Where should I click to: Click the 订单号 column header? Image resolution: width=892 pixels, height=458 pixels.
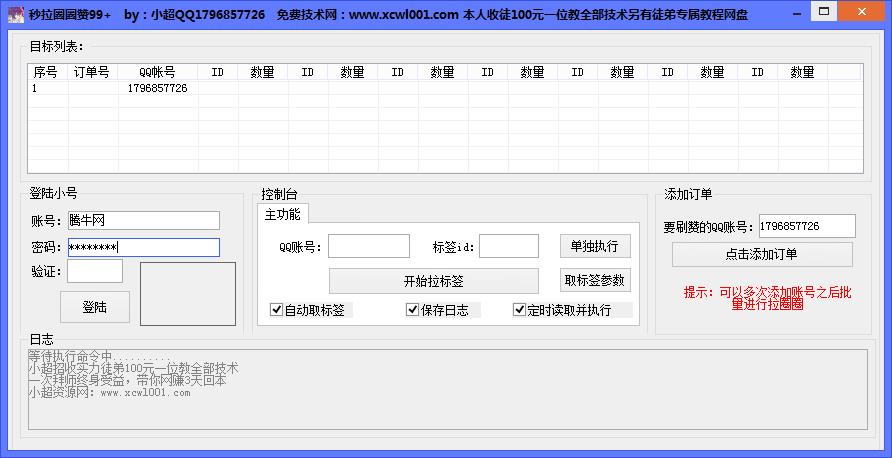(91, 72)
